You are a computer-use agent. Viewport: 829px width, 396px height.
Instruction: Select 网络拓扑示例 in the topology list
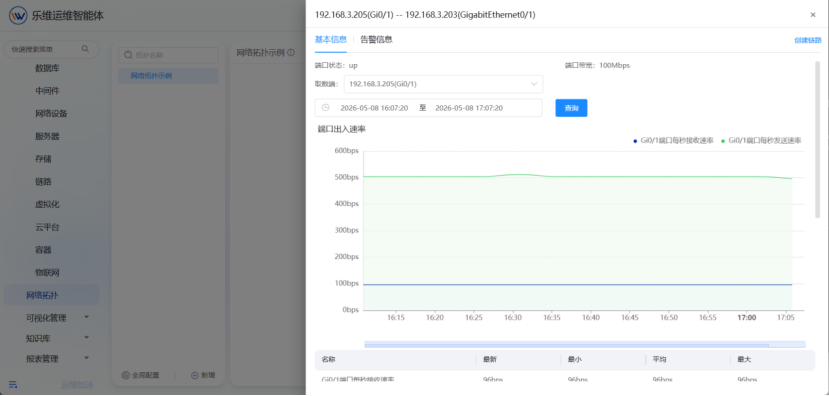168,76
